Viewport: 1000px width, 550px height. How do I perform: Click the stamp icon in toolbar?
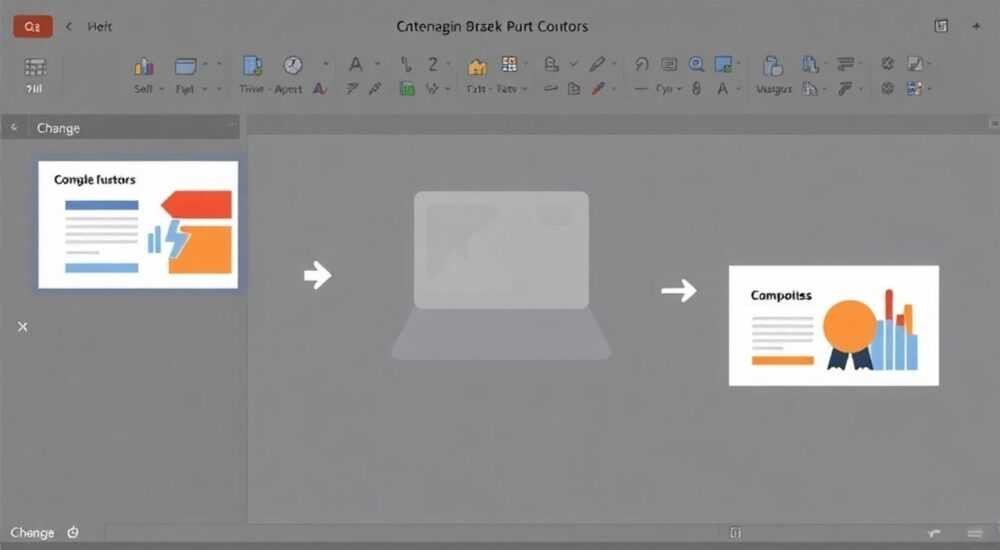pyautogui.click(x=552, y=64)
